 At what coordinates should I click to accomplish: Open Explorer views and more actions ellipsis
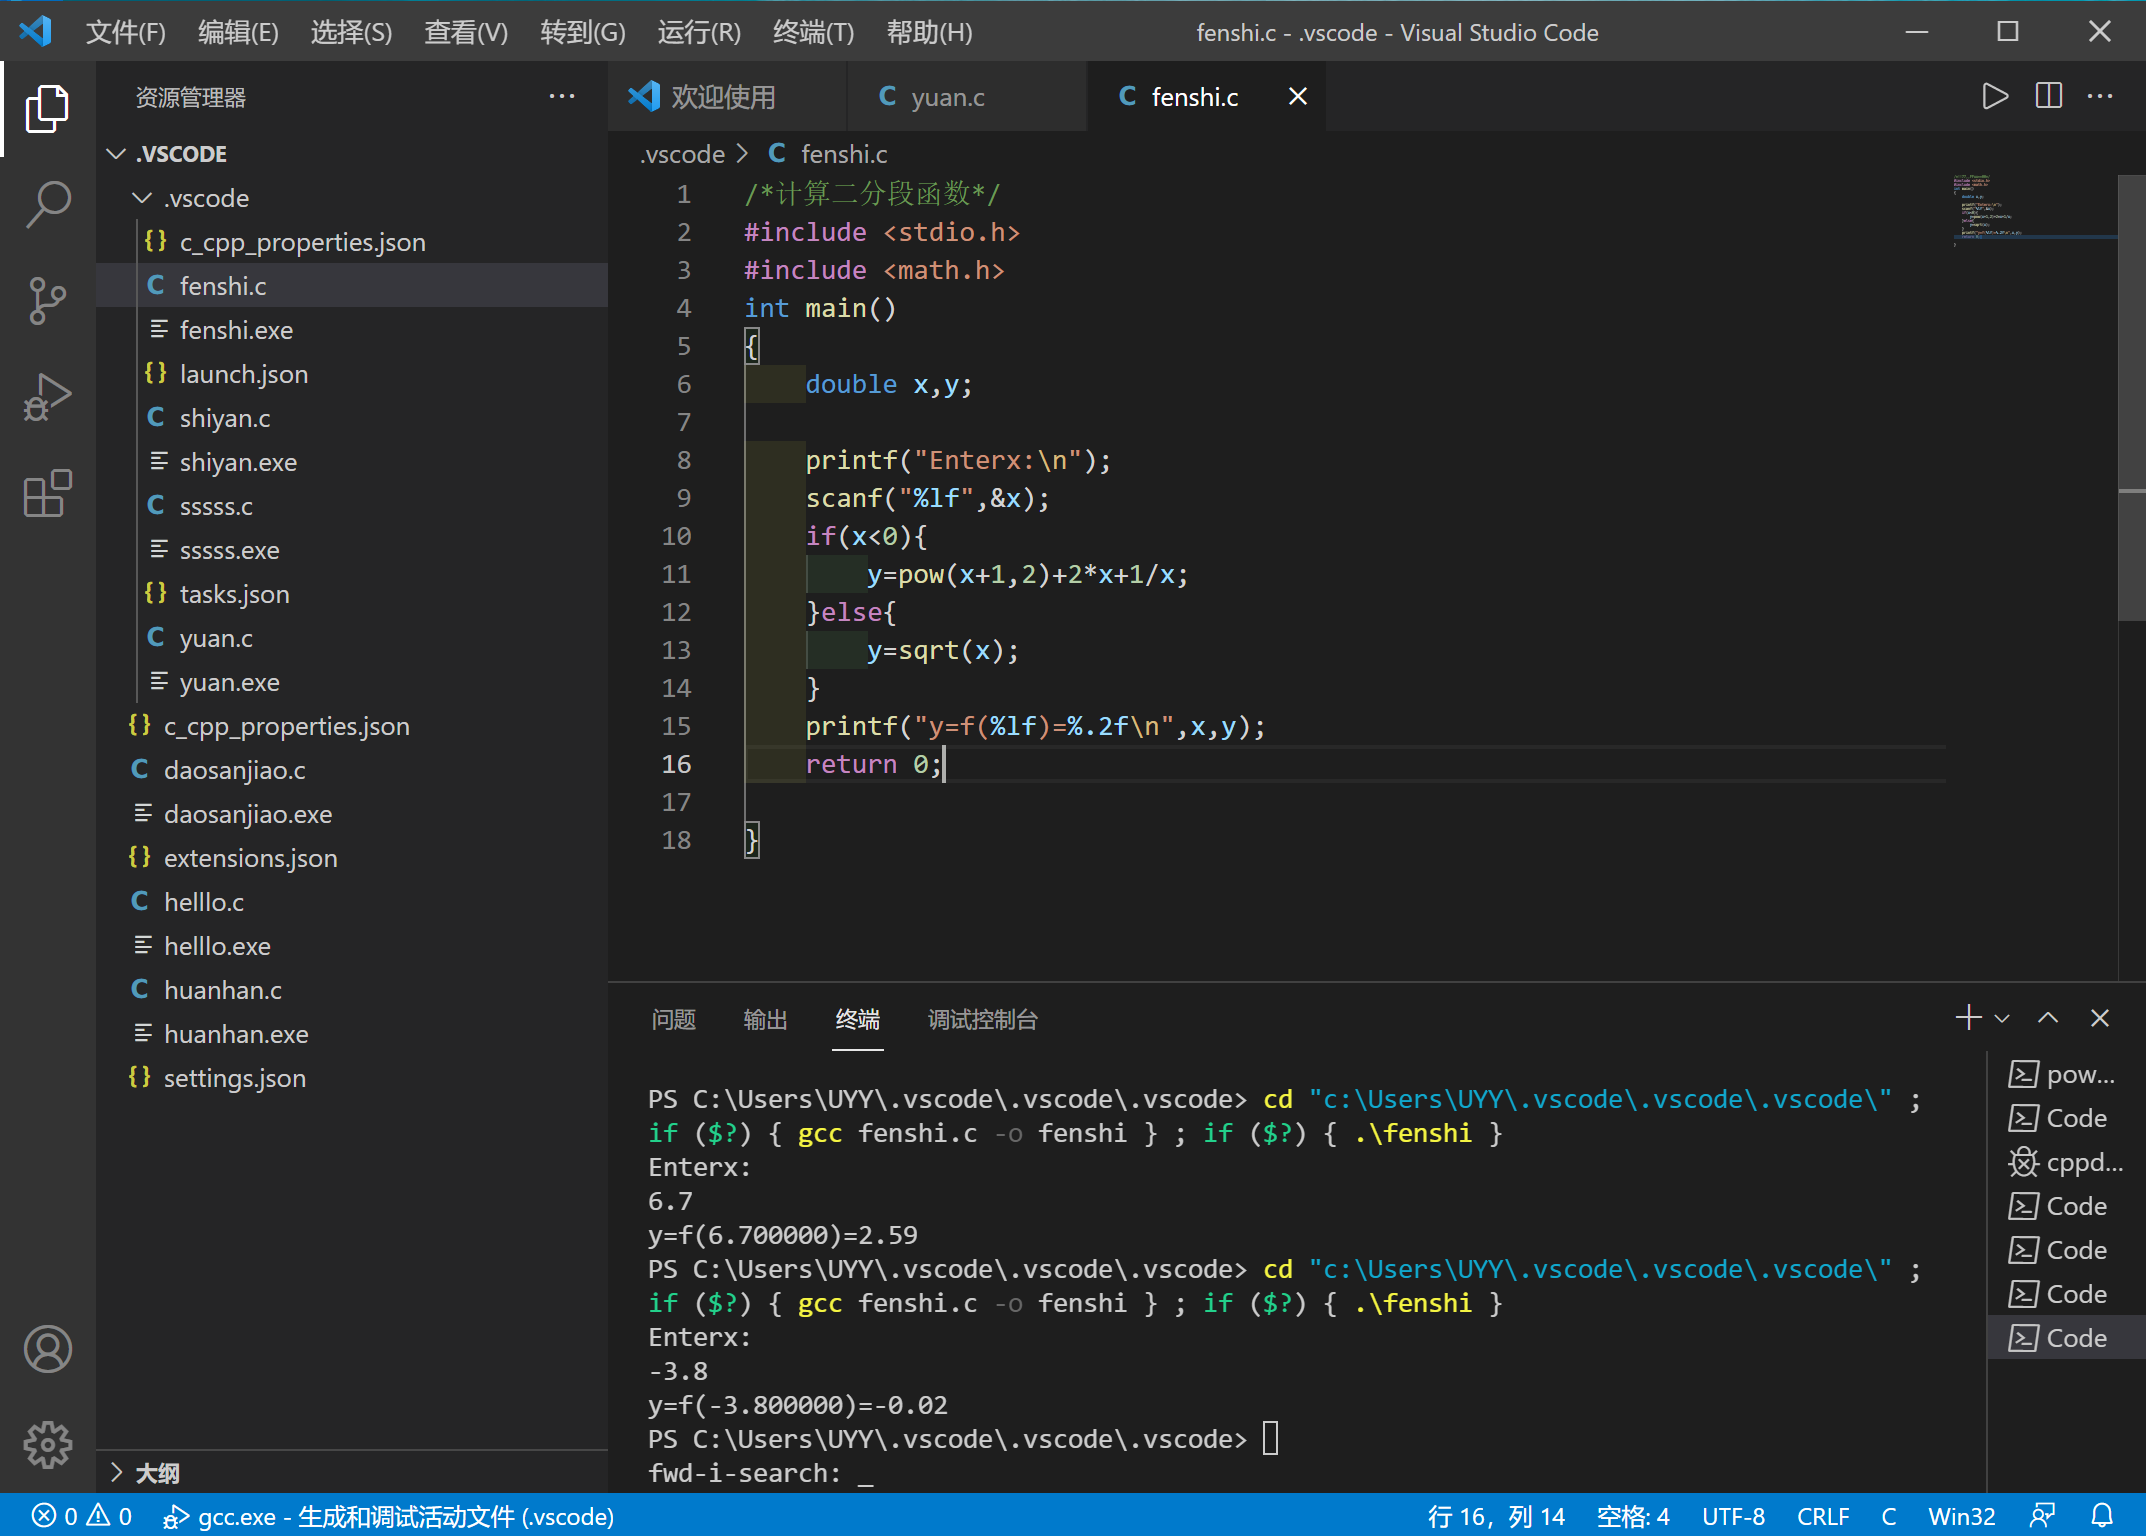pos(562,97)
